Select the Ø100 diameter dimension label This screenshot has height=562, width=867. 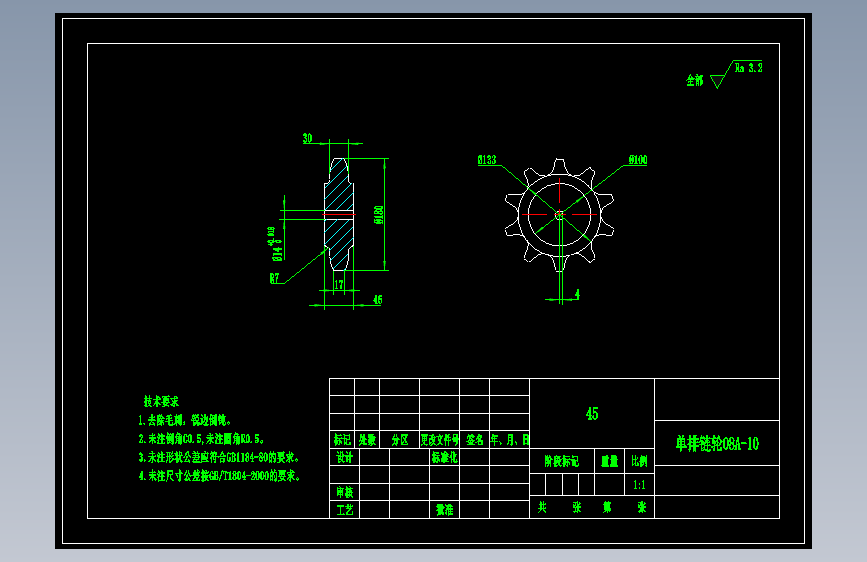(x=638, y=160)
